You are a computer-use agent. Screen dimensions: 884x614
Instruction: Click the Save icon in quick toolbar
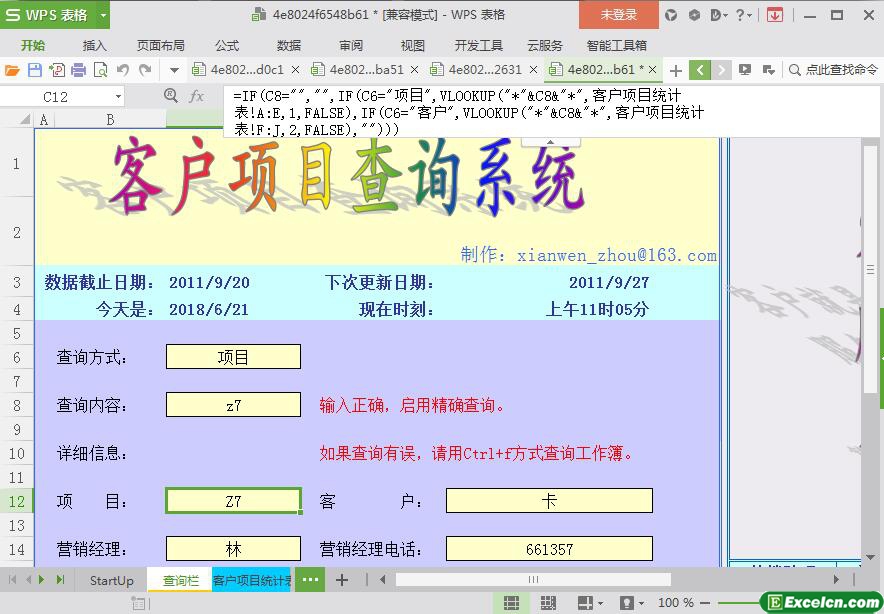coord(34,70)
